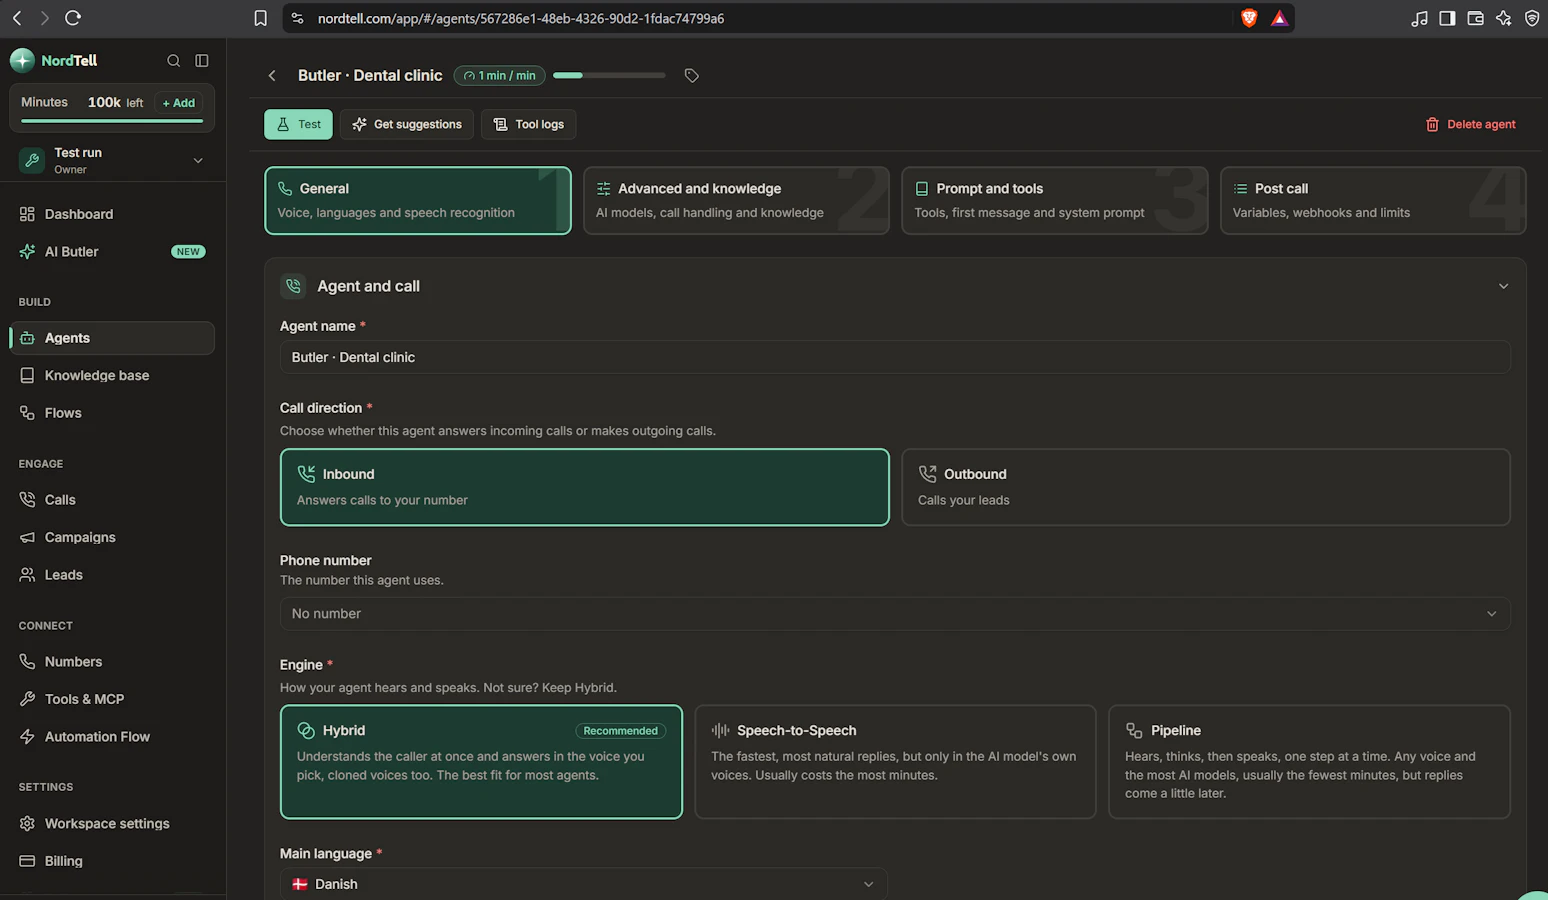Choose the Pipeline engine option
The height and width of the screenshot is (900, 1548).
1309,762
